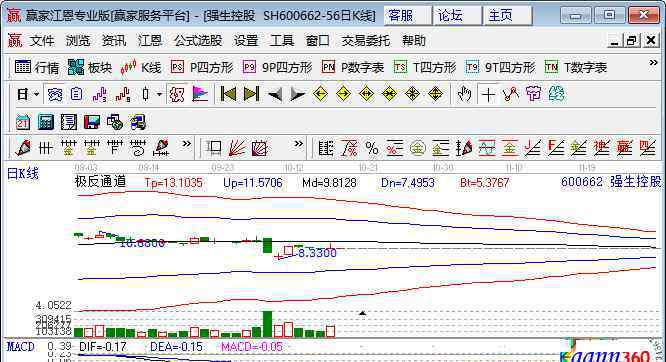Click the 论坛 button
The image size is (666, 362).
tap(457, 16)
